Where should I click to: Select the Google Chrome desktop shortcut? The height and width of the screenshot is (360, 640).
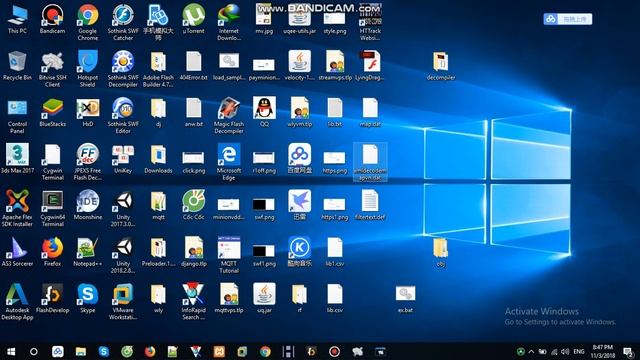[88, 22]
